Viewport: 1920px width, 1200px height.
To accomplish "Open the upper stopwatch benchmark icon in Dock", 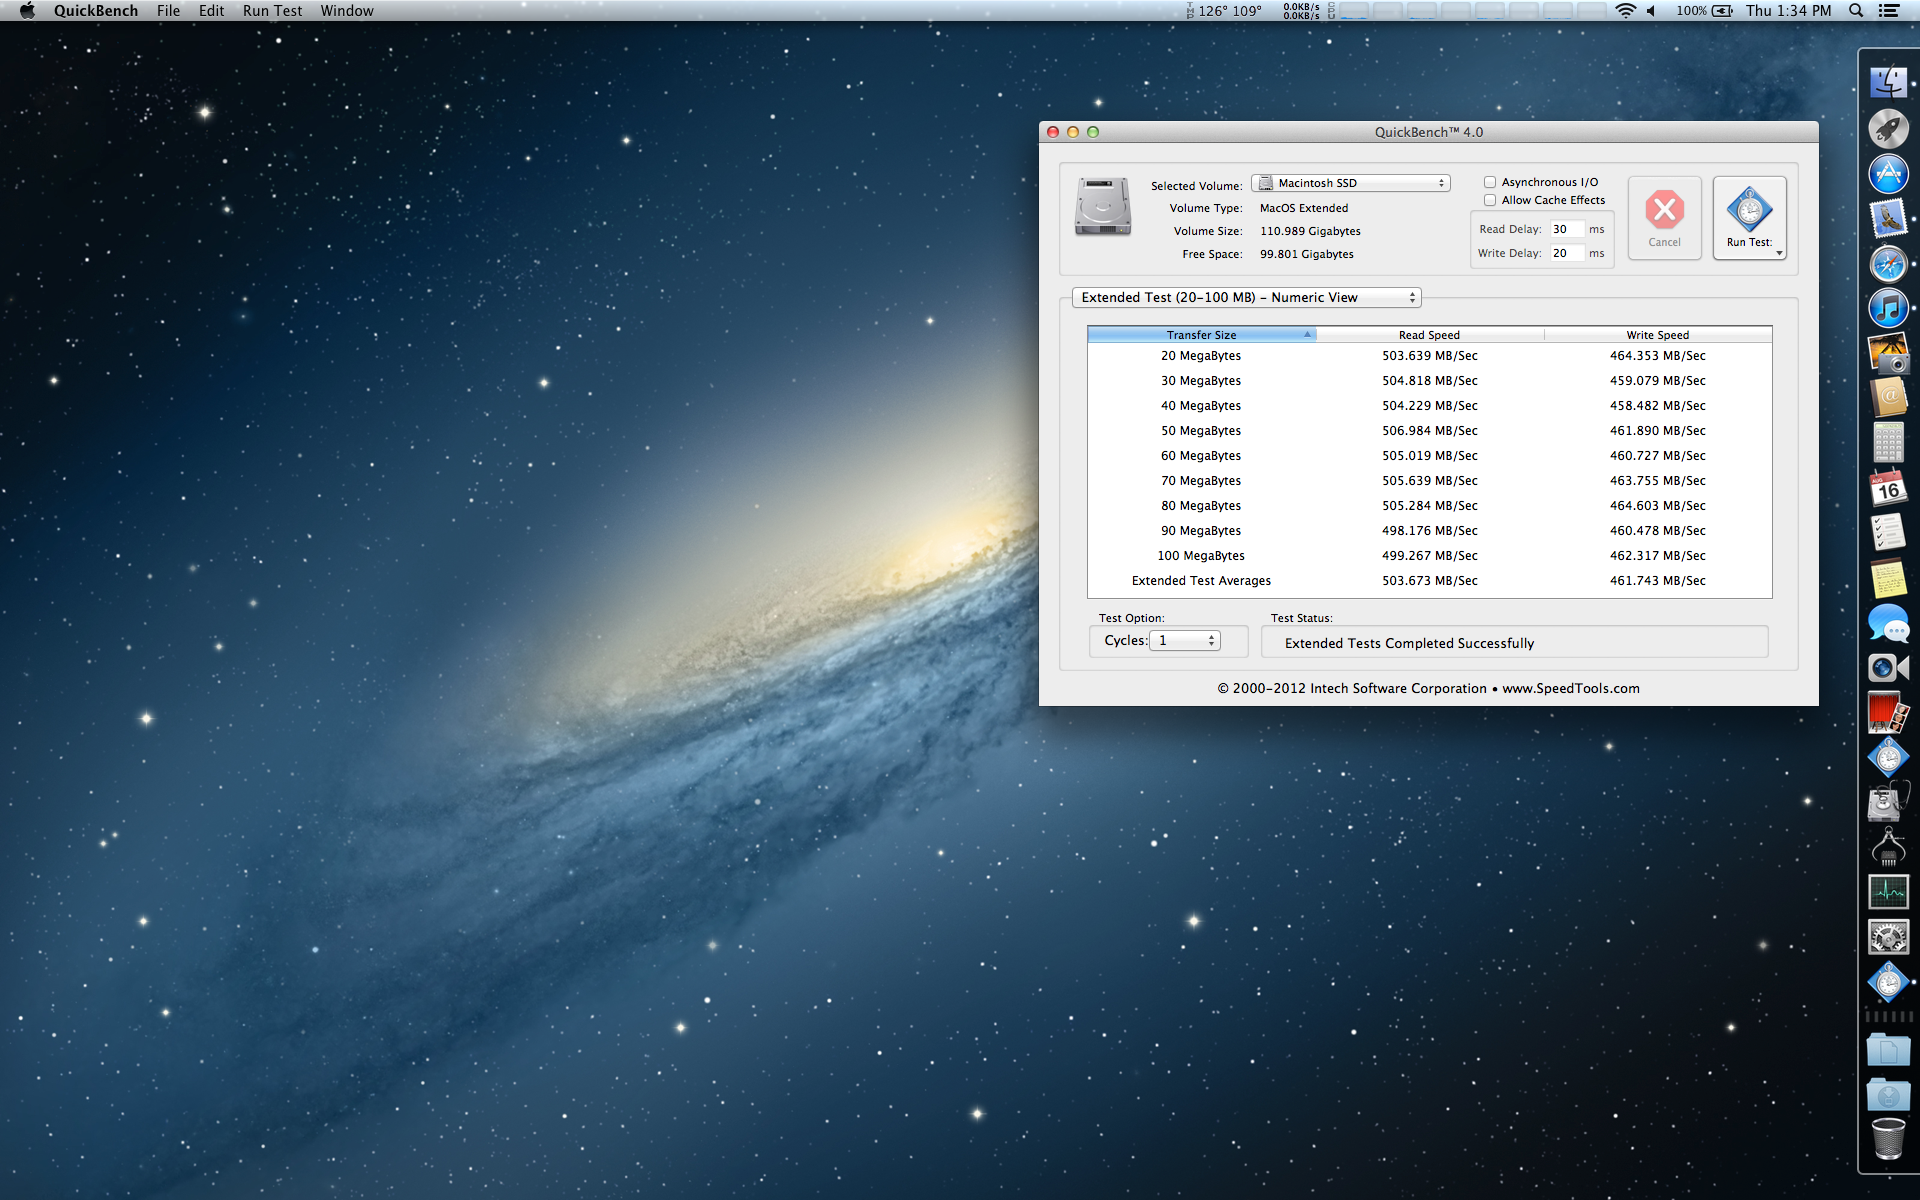I will [x=1888, y=758].
